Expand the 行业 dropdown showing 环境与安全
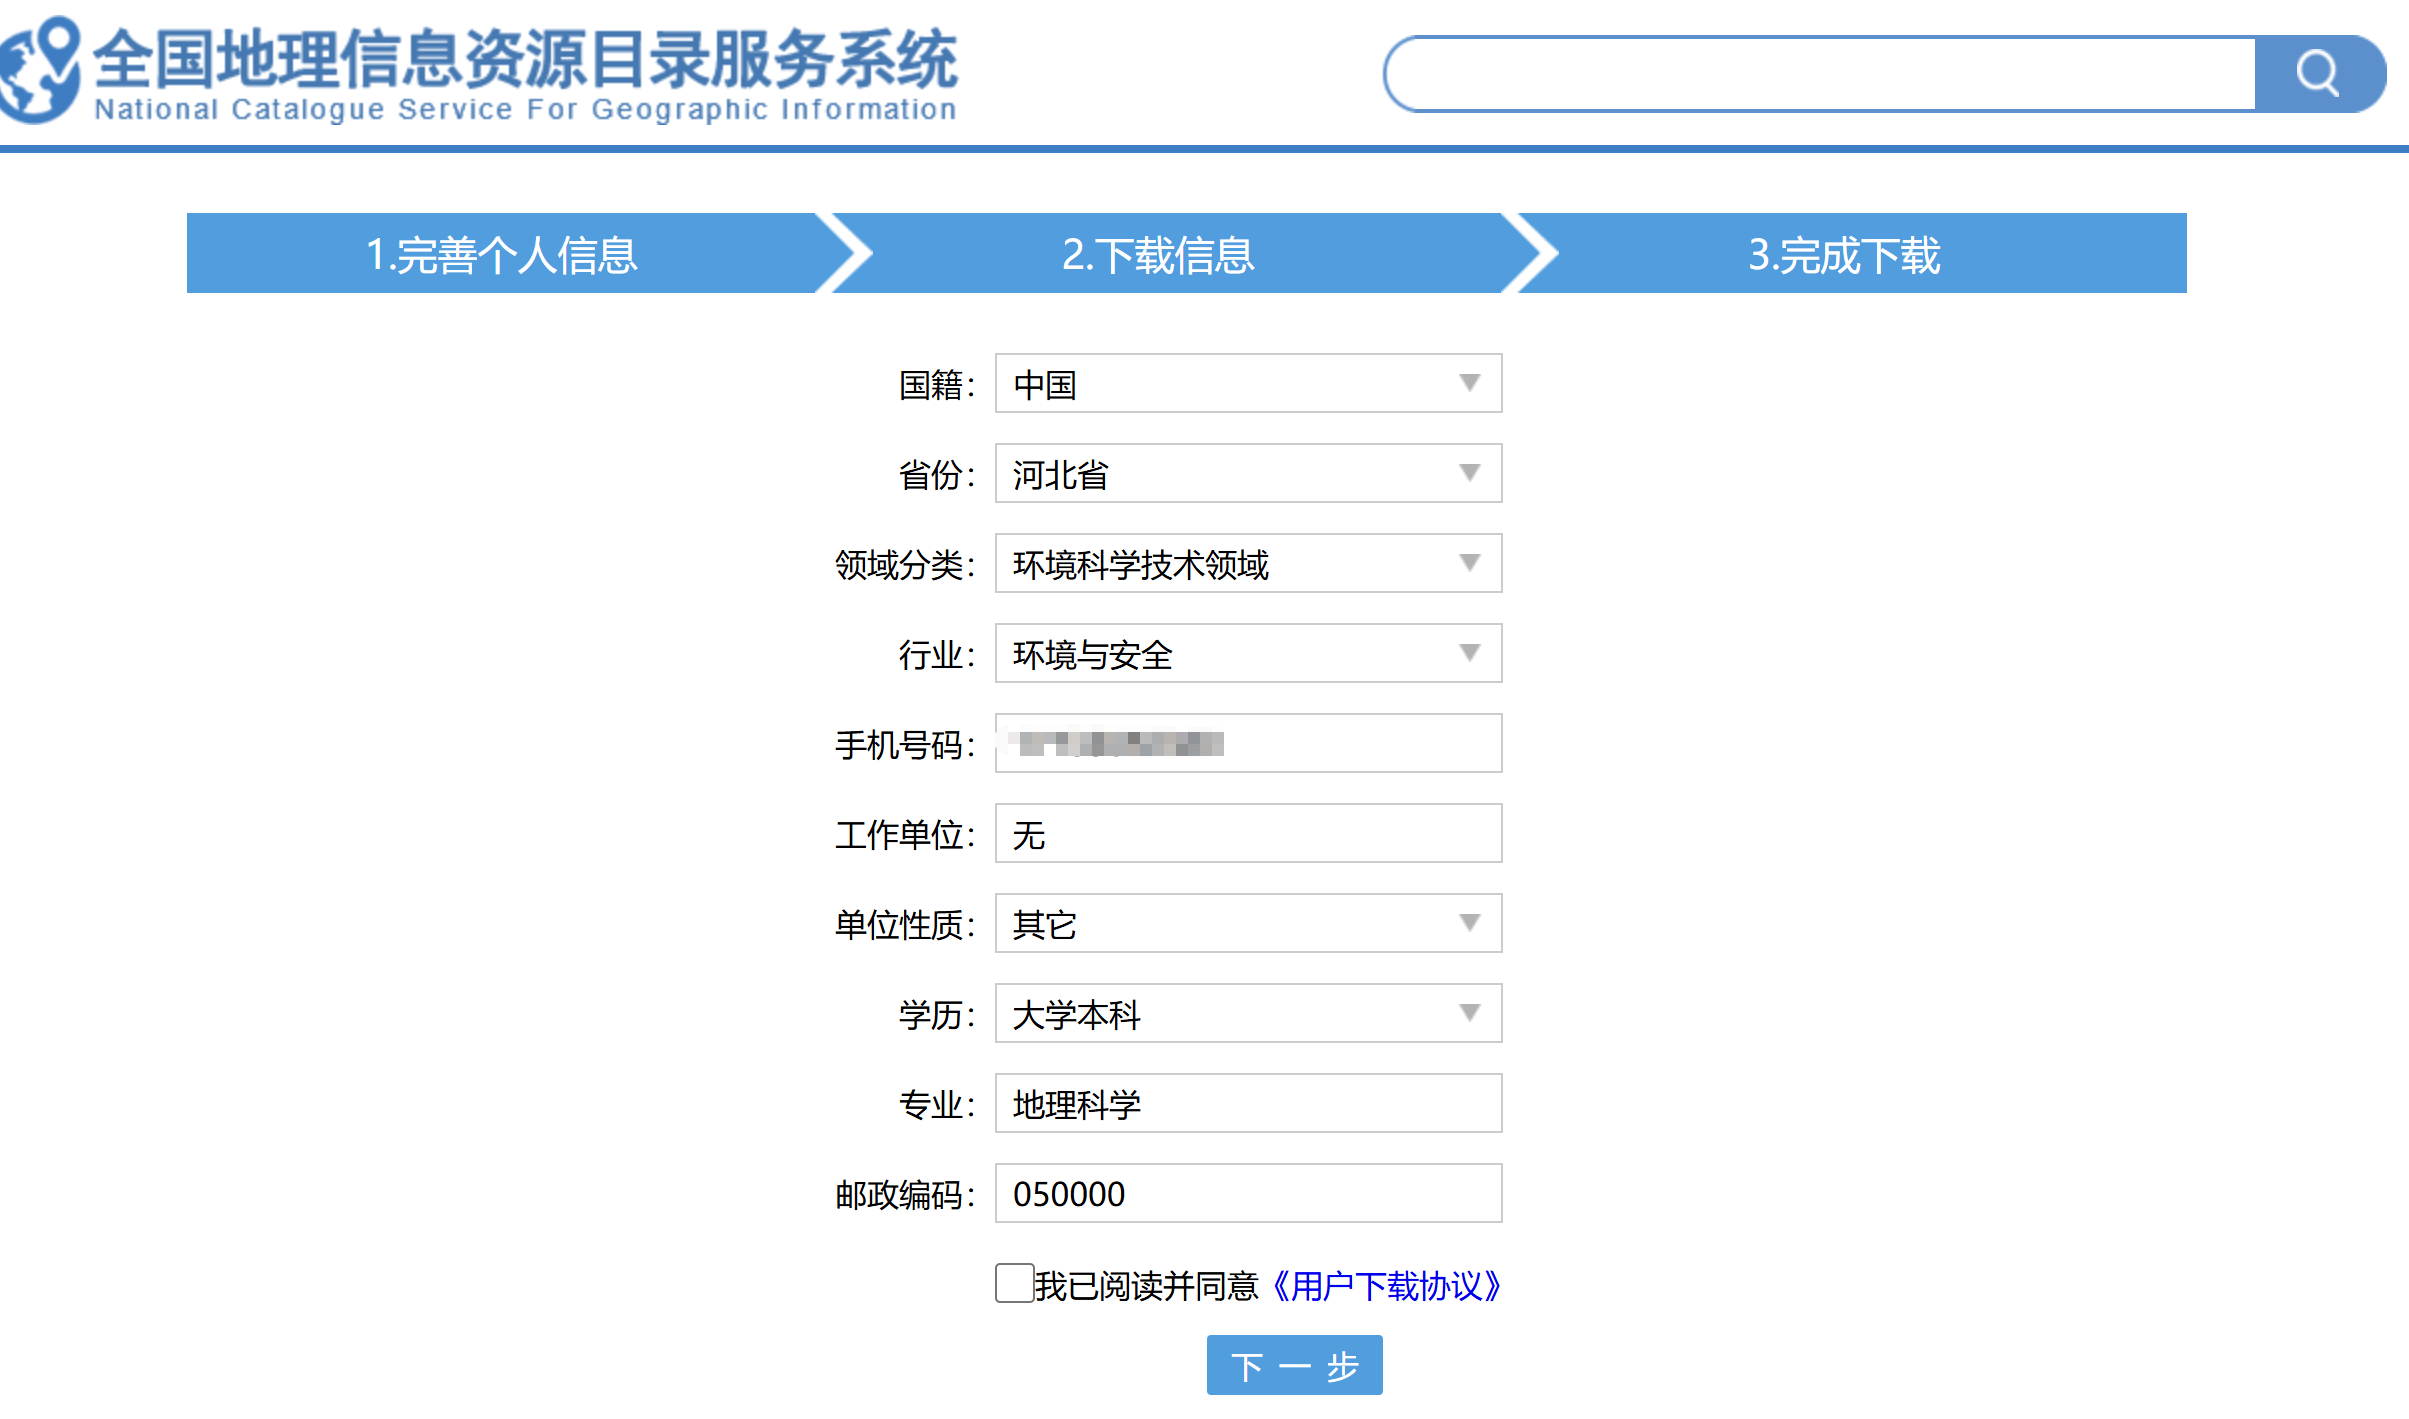2409x1419 pixels. 1248,653
